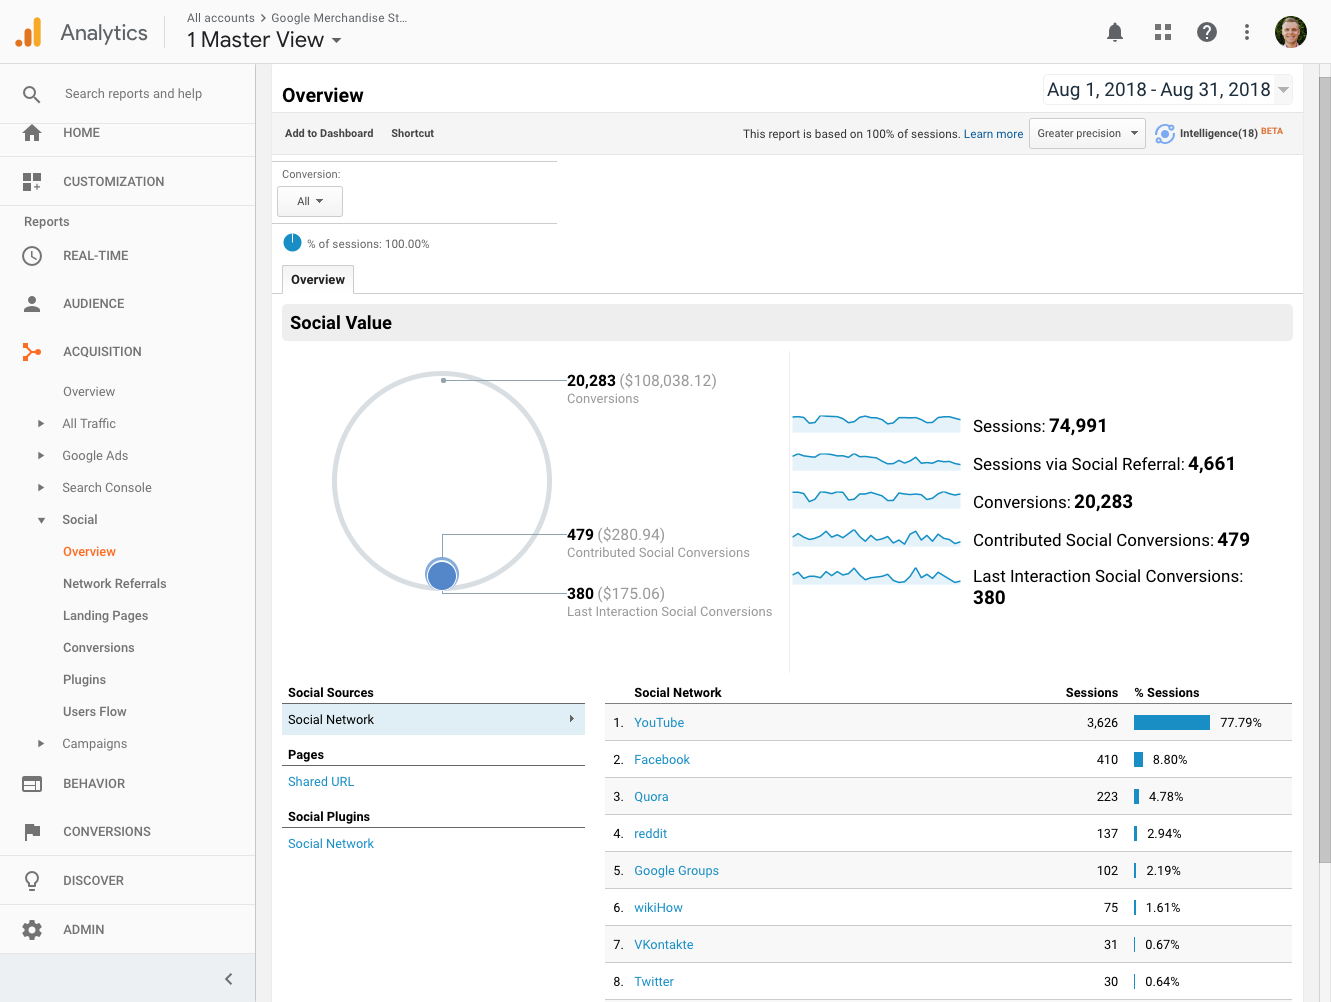
Task: Click the search magnifier icon
Action: click(x=32, y=94)
